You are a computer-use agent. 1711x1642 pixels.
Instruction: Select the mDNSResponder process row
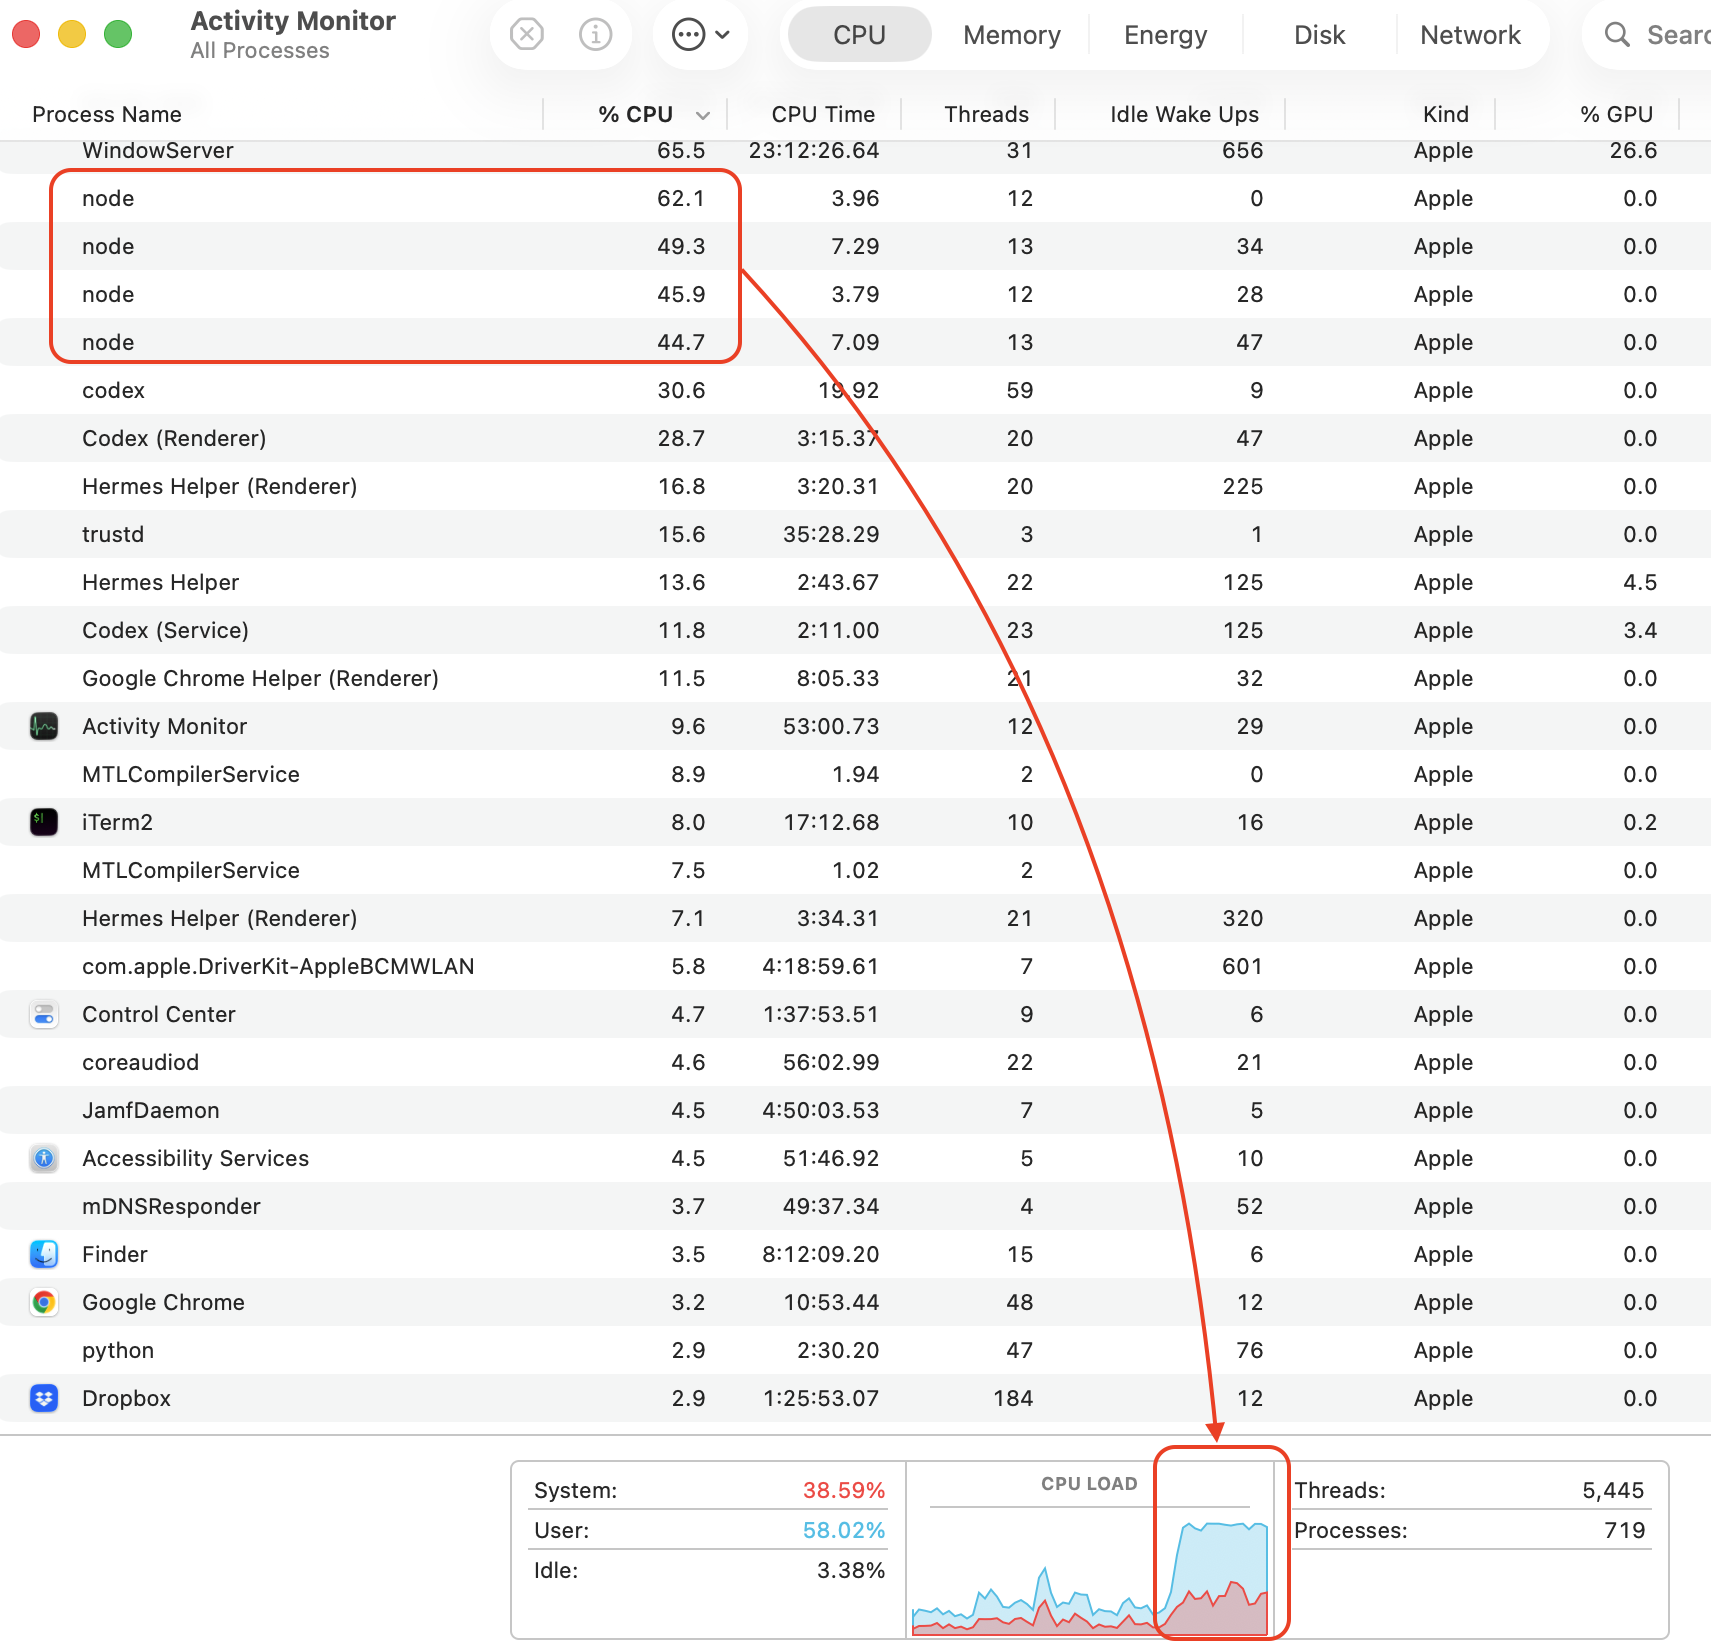[855, 1206]
